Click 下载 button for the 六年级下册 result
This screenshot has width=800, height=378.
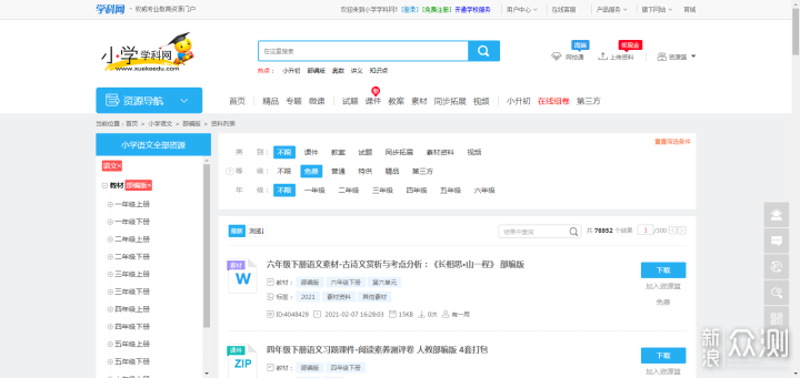coord(663,270)
